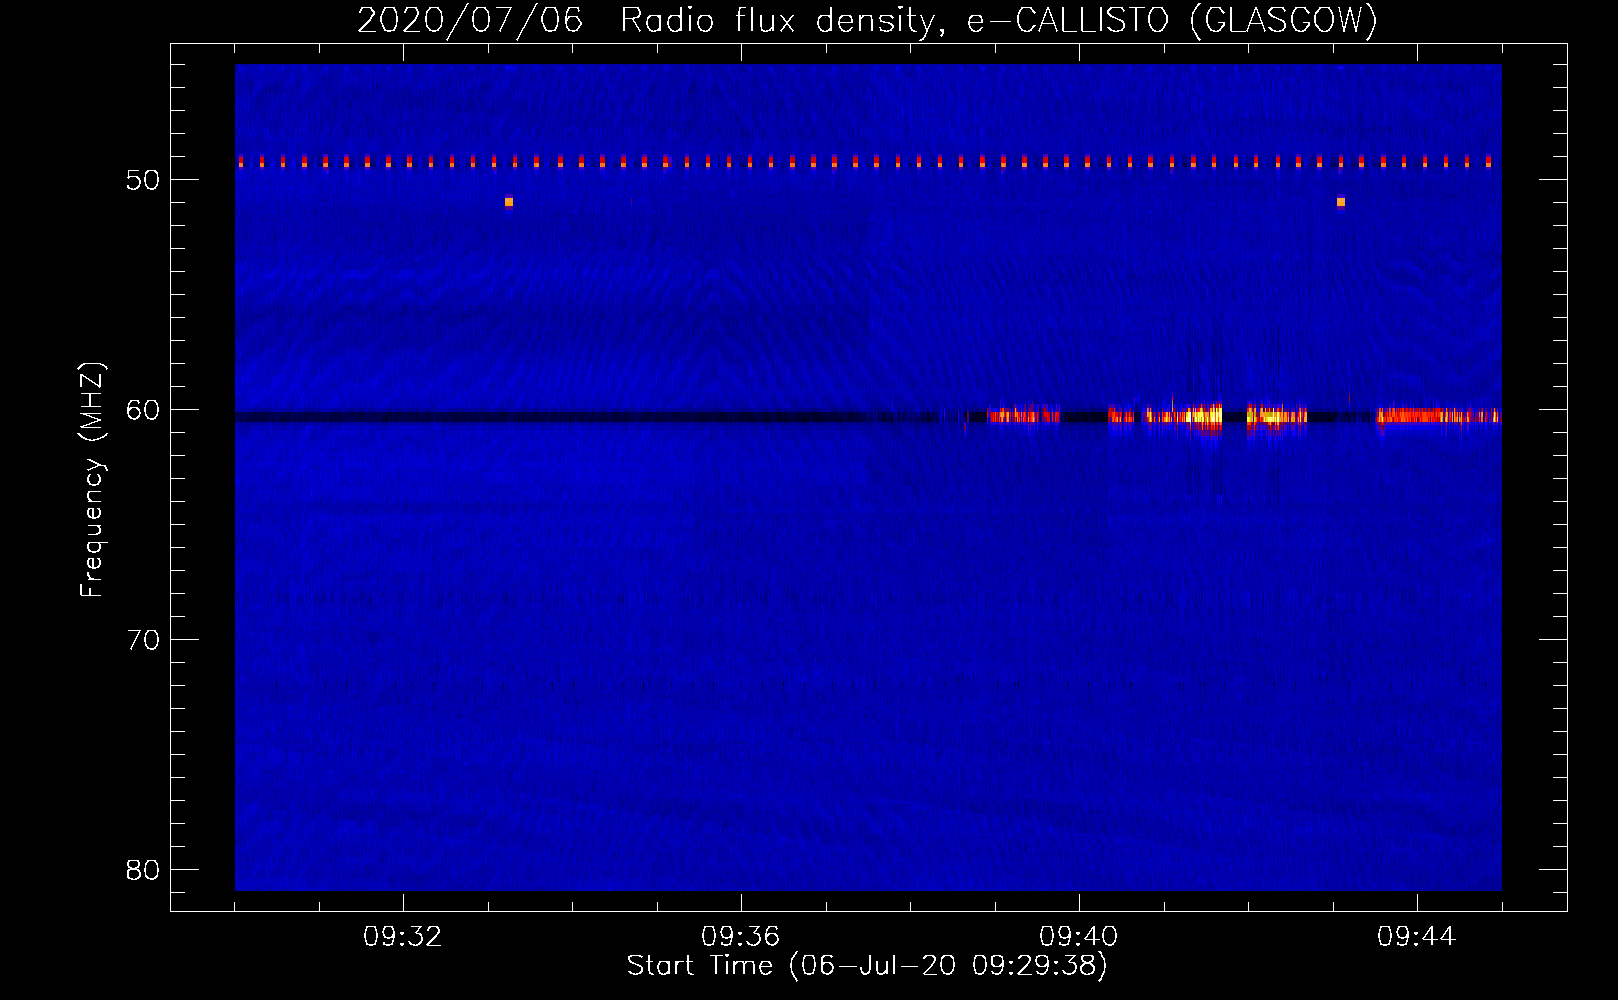The width and height of the screenshot is (1618, 1000).
Task: Click the 09:36 time tick label
Action: 741,937
